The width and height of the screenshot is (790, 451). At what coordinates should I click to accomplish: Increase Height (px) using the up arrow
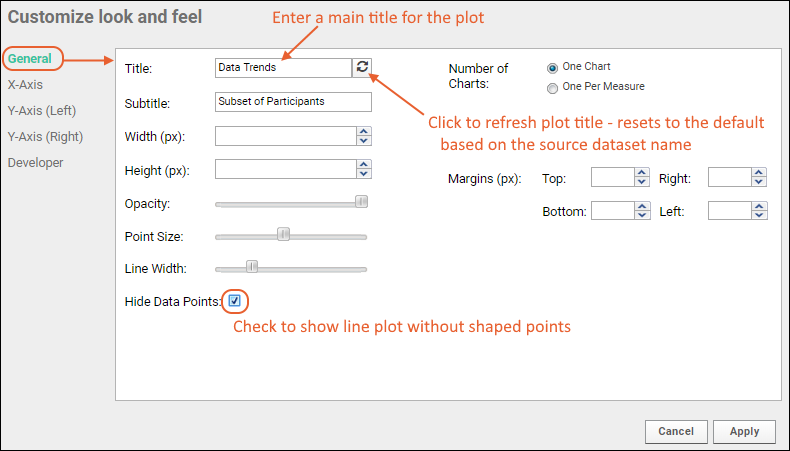pyautogui.click(x=364, y=165)
